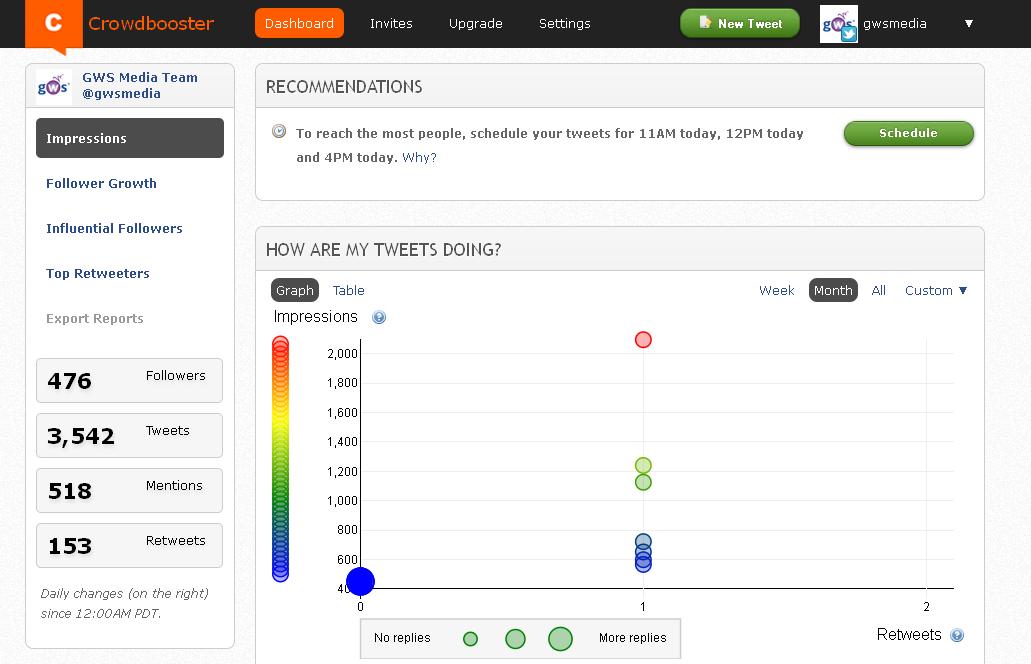Open the Impressions help icon
The width and height of the screenshot is (1031, 664).
(x=379, y=318)
